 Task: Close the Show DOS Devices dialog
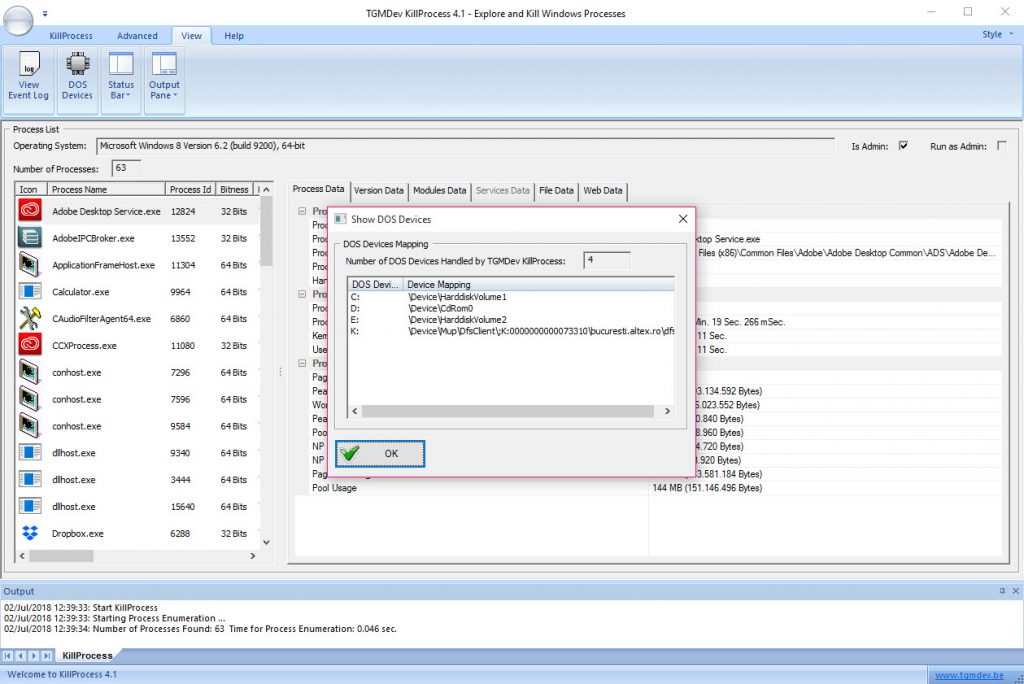tap(682, 219)
